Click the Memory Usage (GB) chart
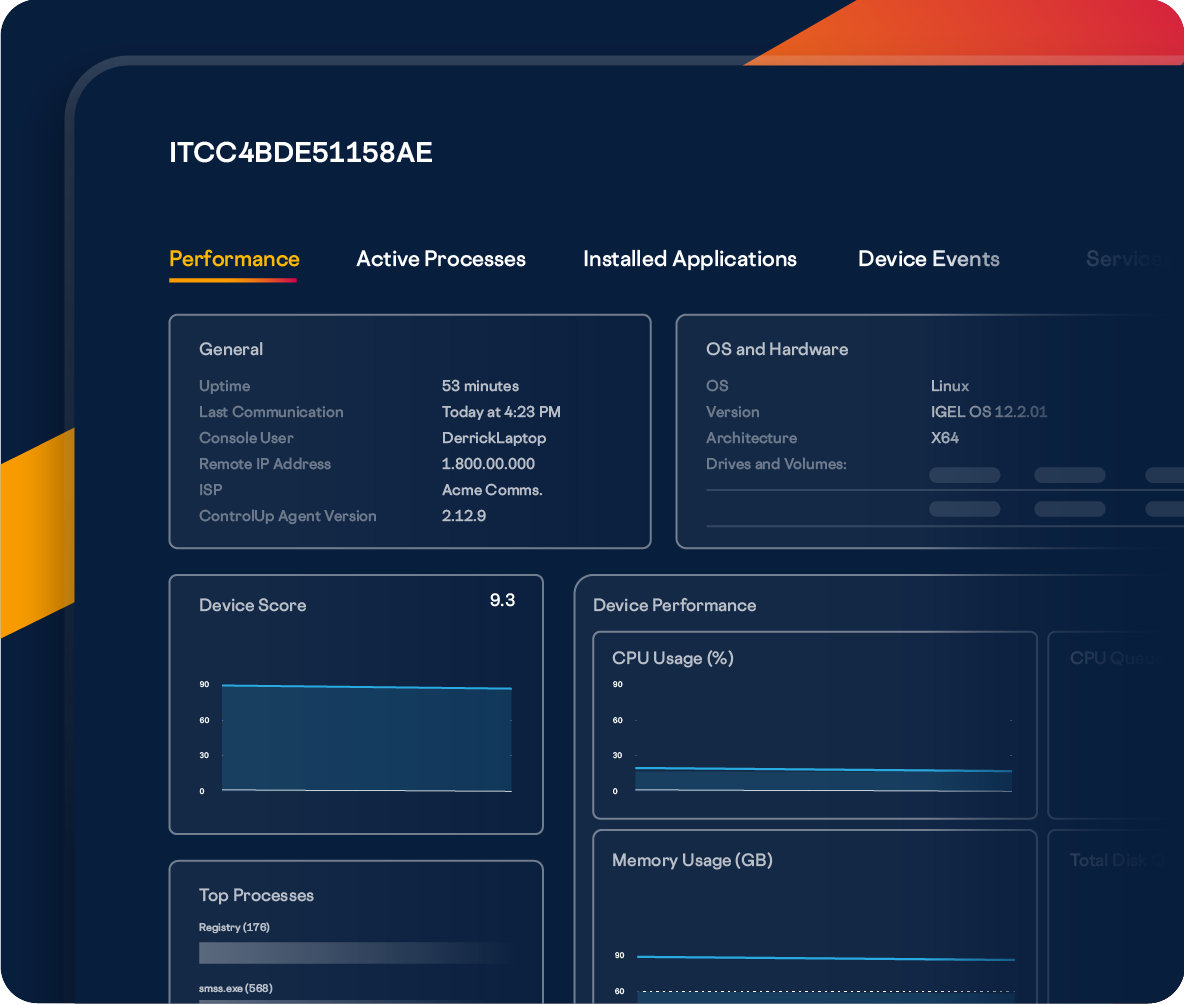 (x=815, y=930)
